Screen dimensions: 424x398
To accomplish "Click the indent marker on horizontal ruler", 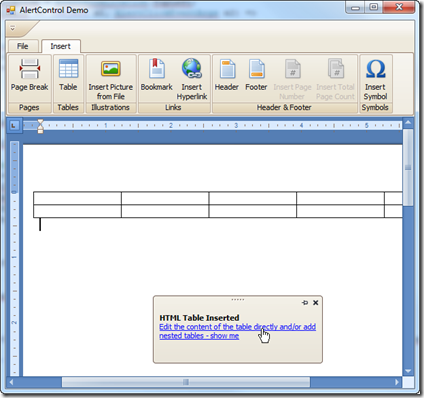I will point(40,126).
